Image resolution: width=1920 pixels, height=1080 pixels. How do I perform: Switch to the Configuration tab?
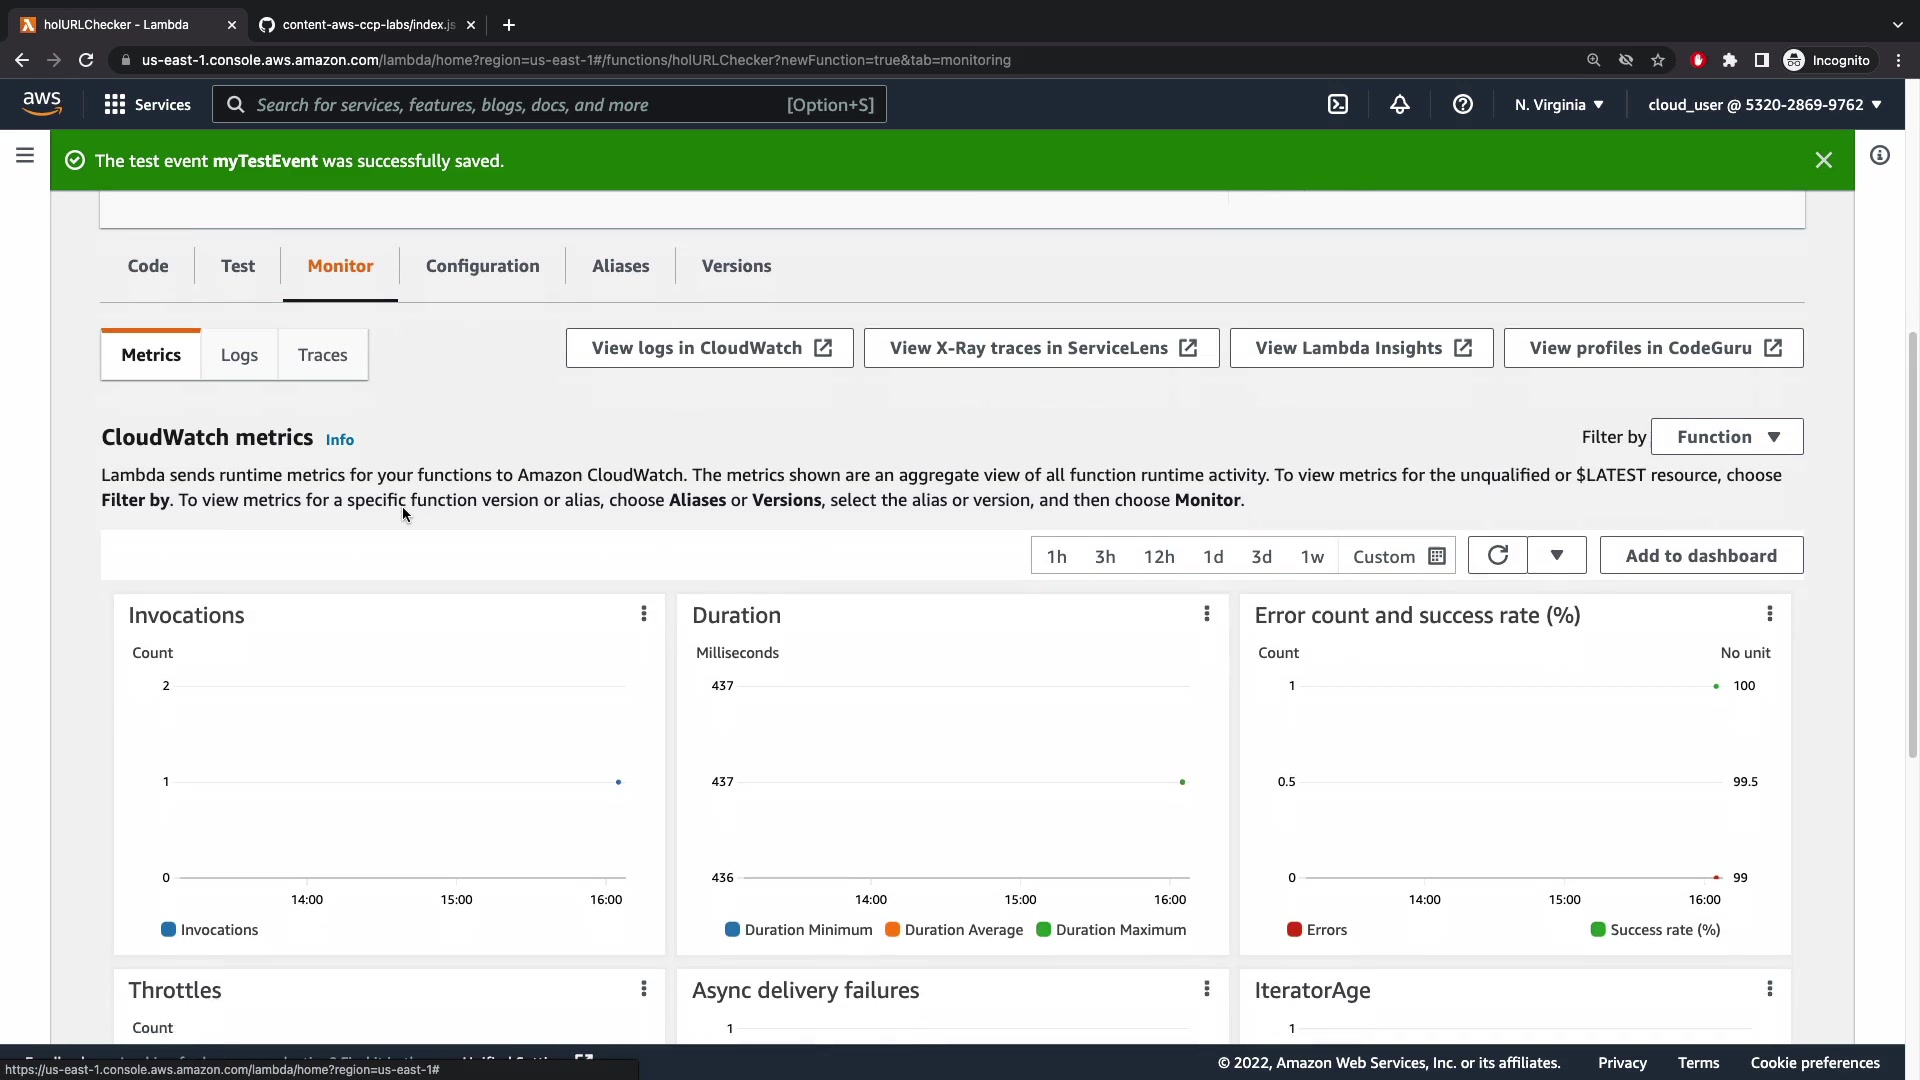coord(482,266)
